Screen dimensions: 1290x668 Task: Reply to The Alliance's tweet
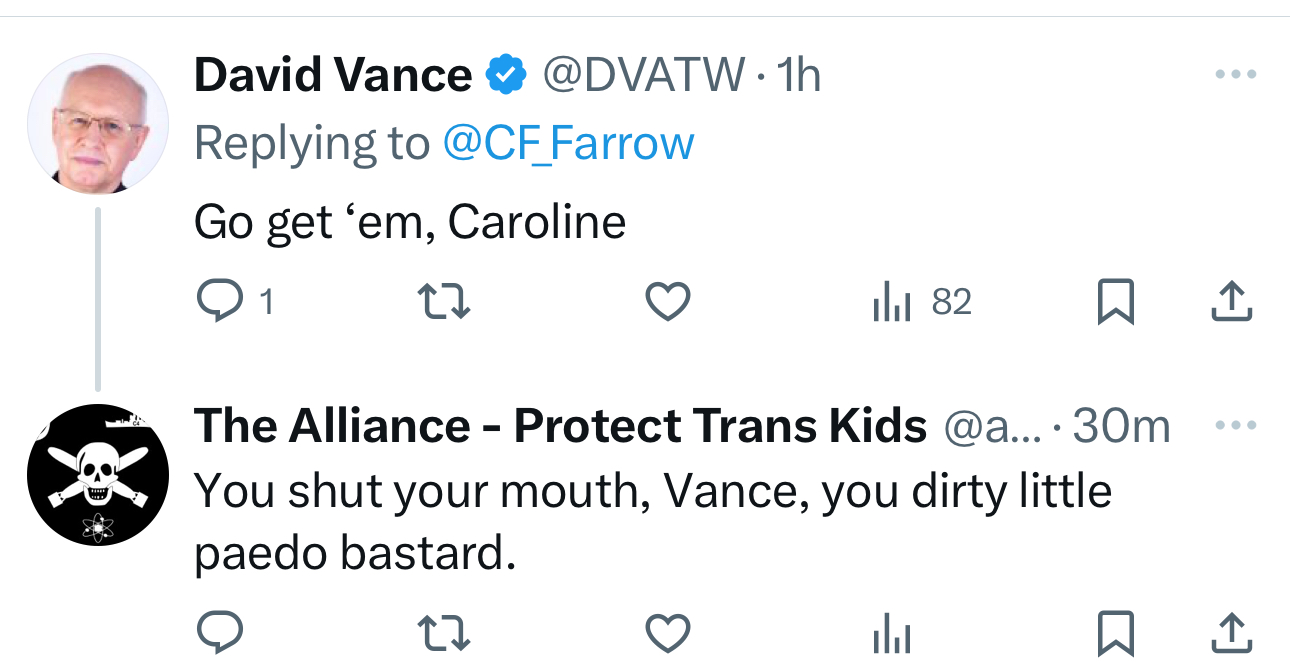pyautogui.click(x=220, y=632)
